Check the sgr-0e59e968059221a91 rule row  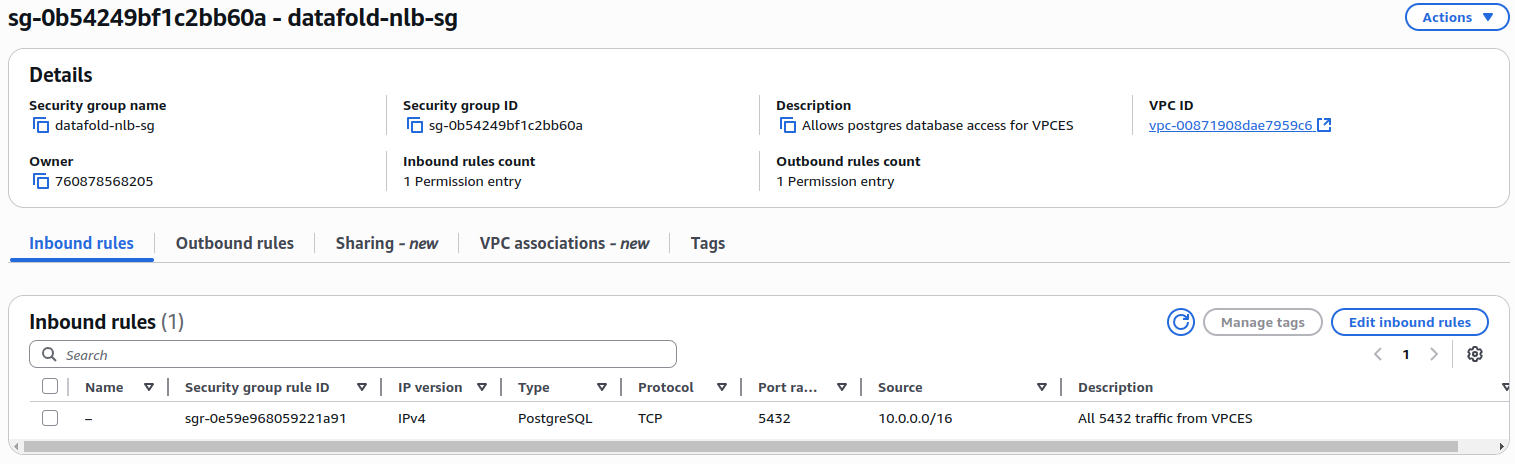point(50,418)
